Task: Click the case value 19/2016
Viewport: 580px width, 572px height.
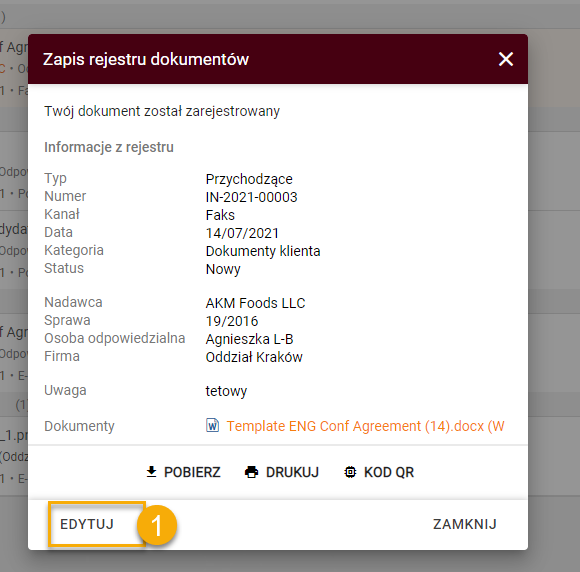Action: pyautogui.click(x=232, y=321)
